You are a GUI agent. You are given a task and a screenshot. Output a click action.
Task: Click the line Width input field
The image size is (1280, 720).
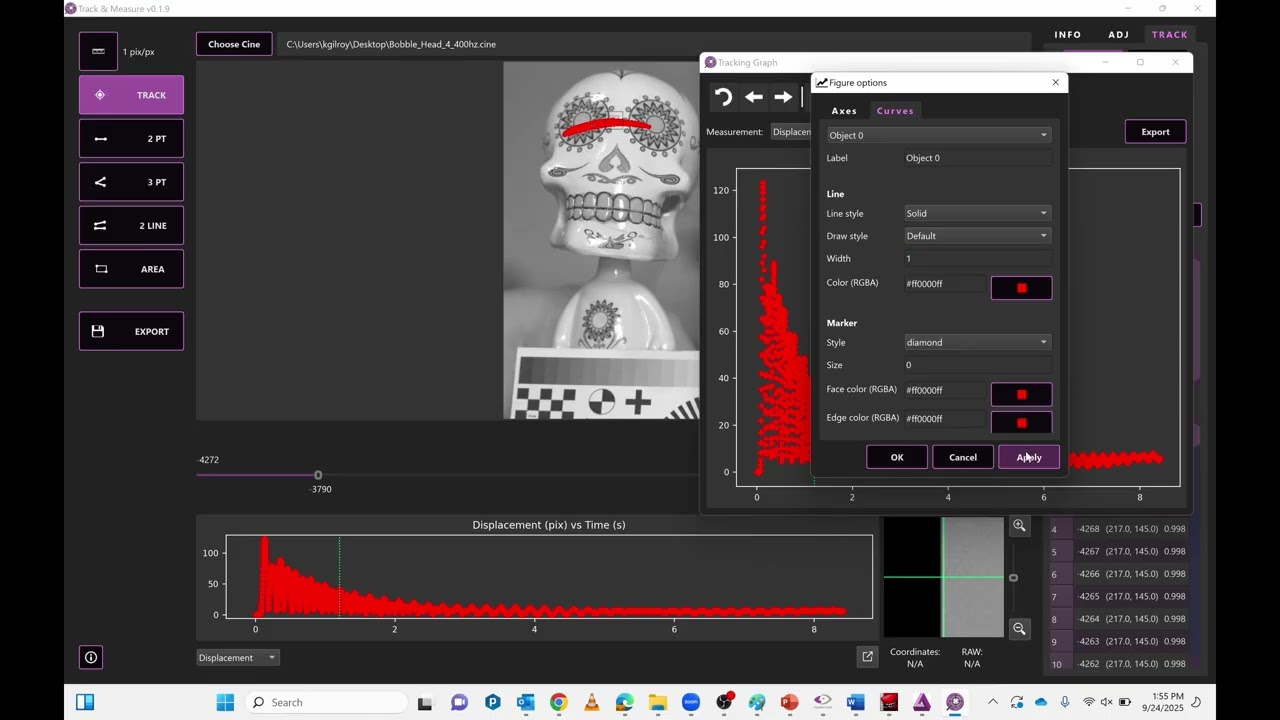(977, 258)
